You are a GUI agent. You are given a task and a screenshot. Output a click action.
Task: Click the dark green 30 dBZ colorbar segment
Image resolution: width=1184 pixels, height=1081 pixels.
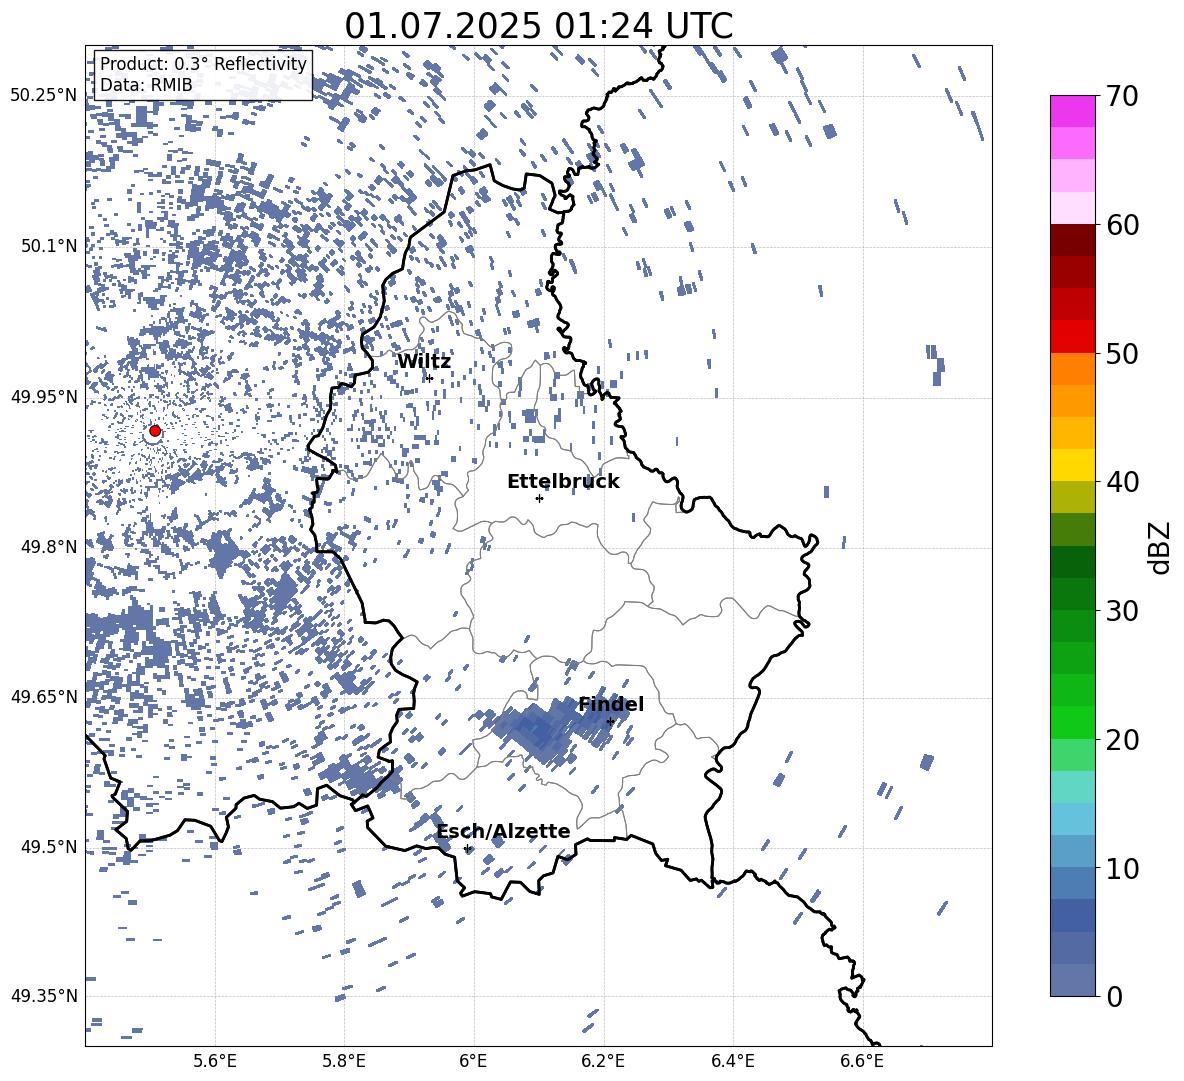pyautogui.click(x=1072, y=593)
